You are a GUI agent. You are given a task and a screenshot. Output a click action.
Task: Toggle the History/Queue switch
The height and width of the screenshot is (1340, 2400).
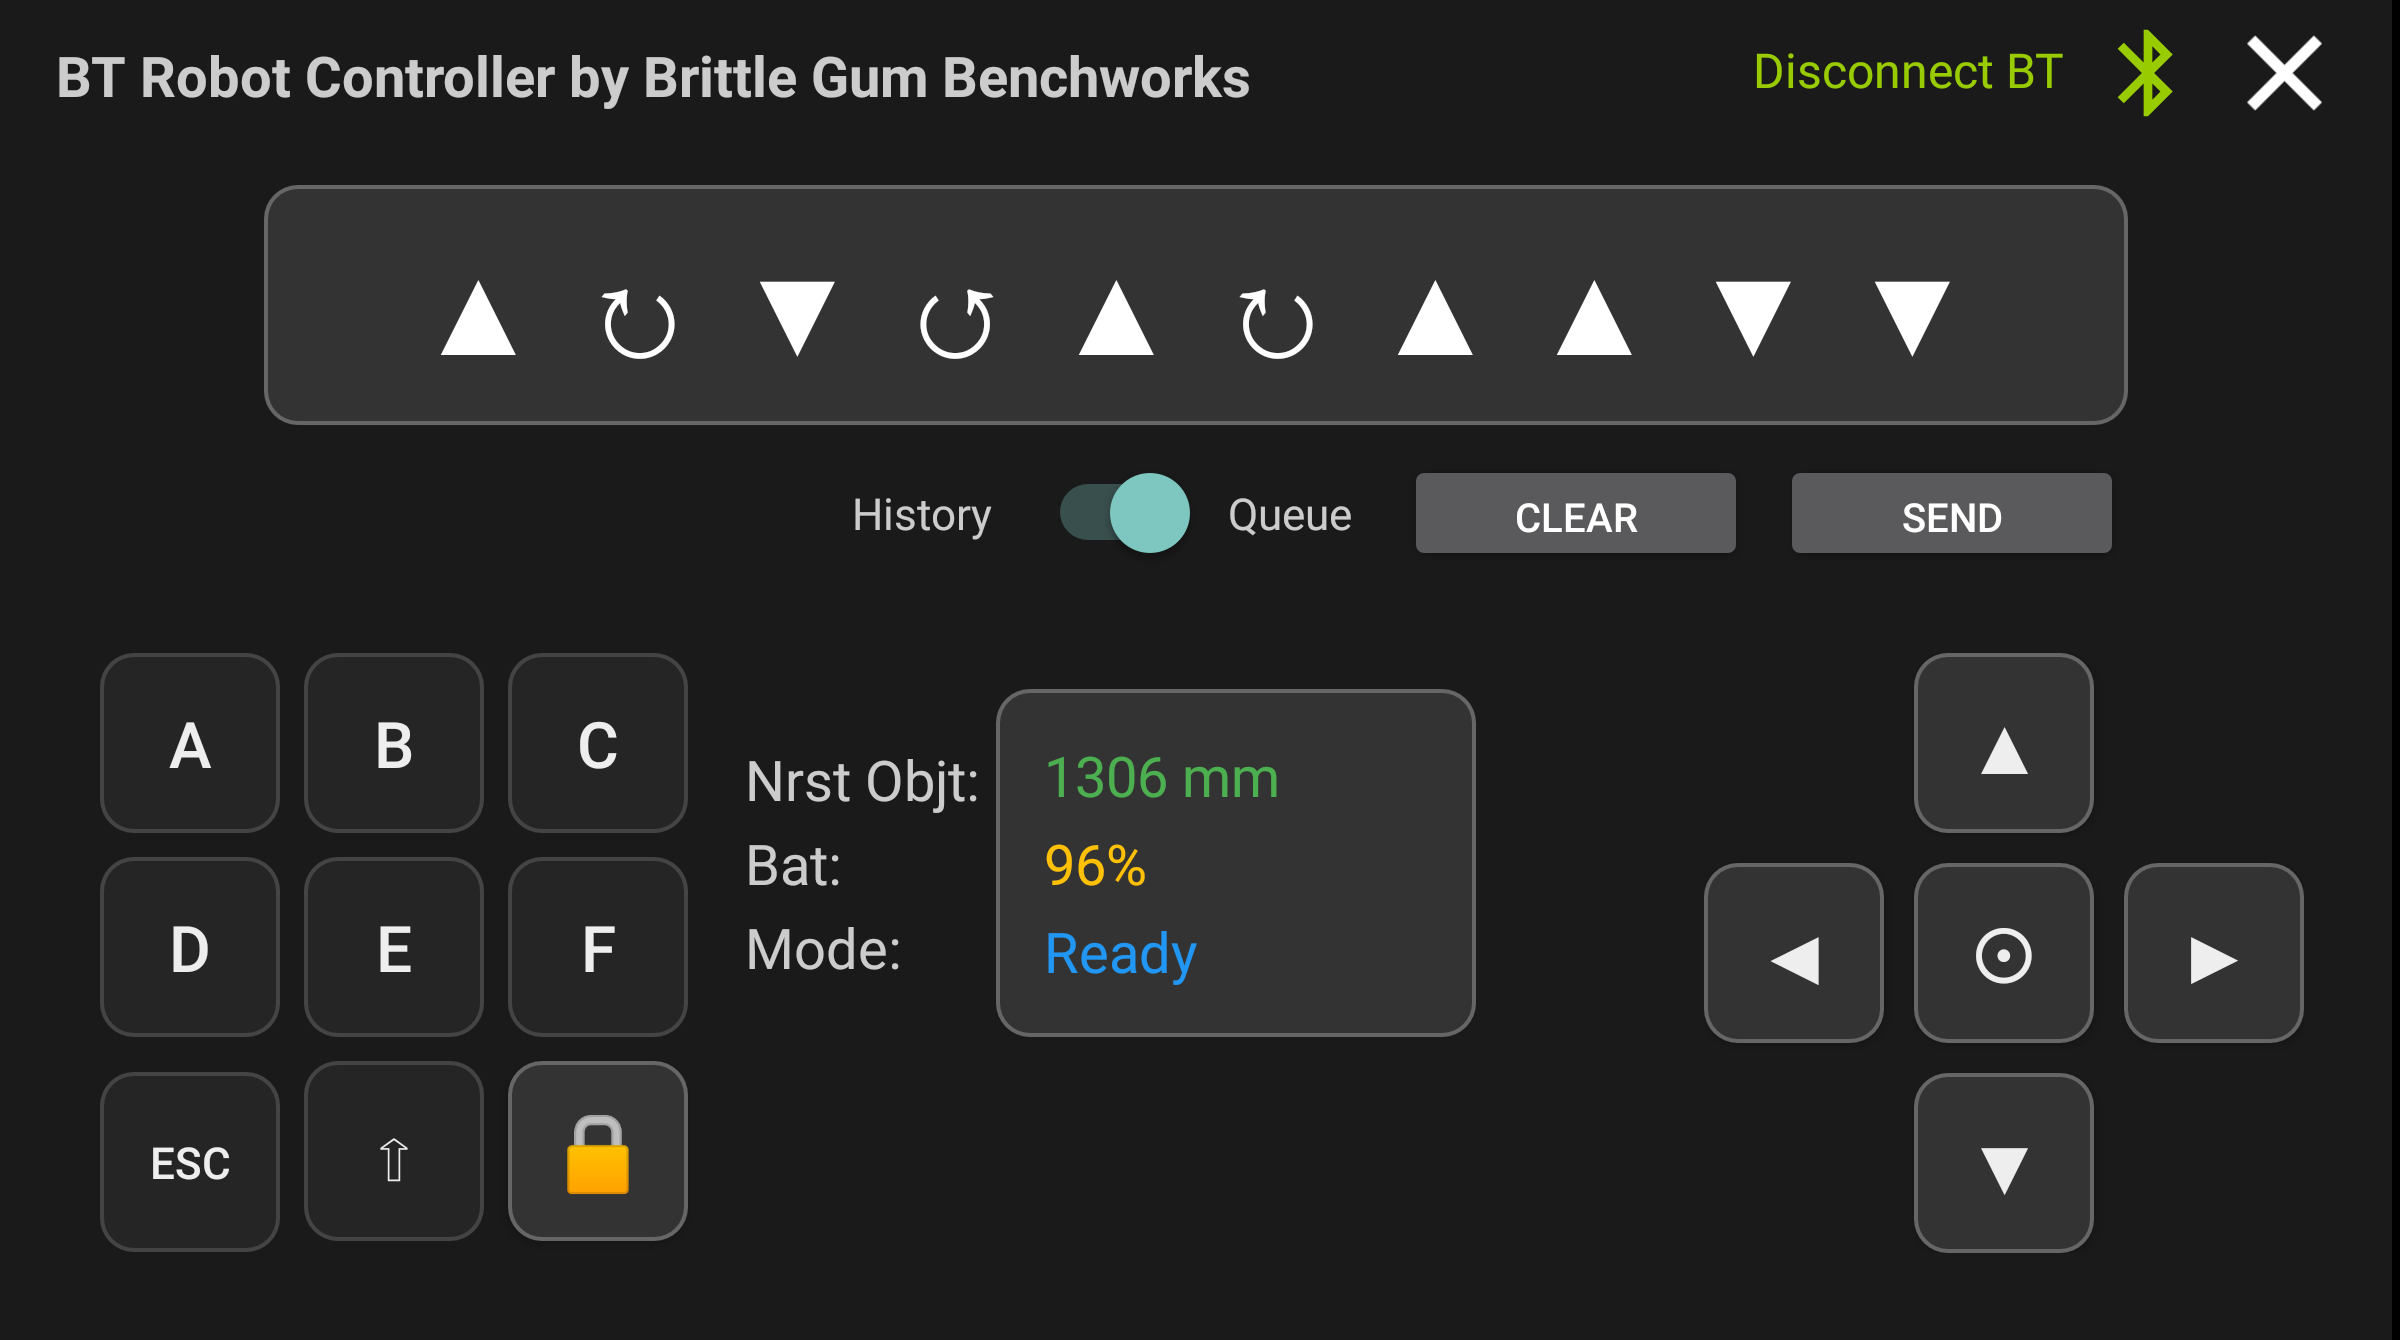1125,513
